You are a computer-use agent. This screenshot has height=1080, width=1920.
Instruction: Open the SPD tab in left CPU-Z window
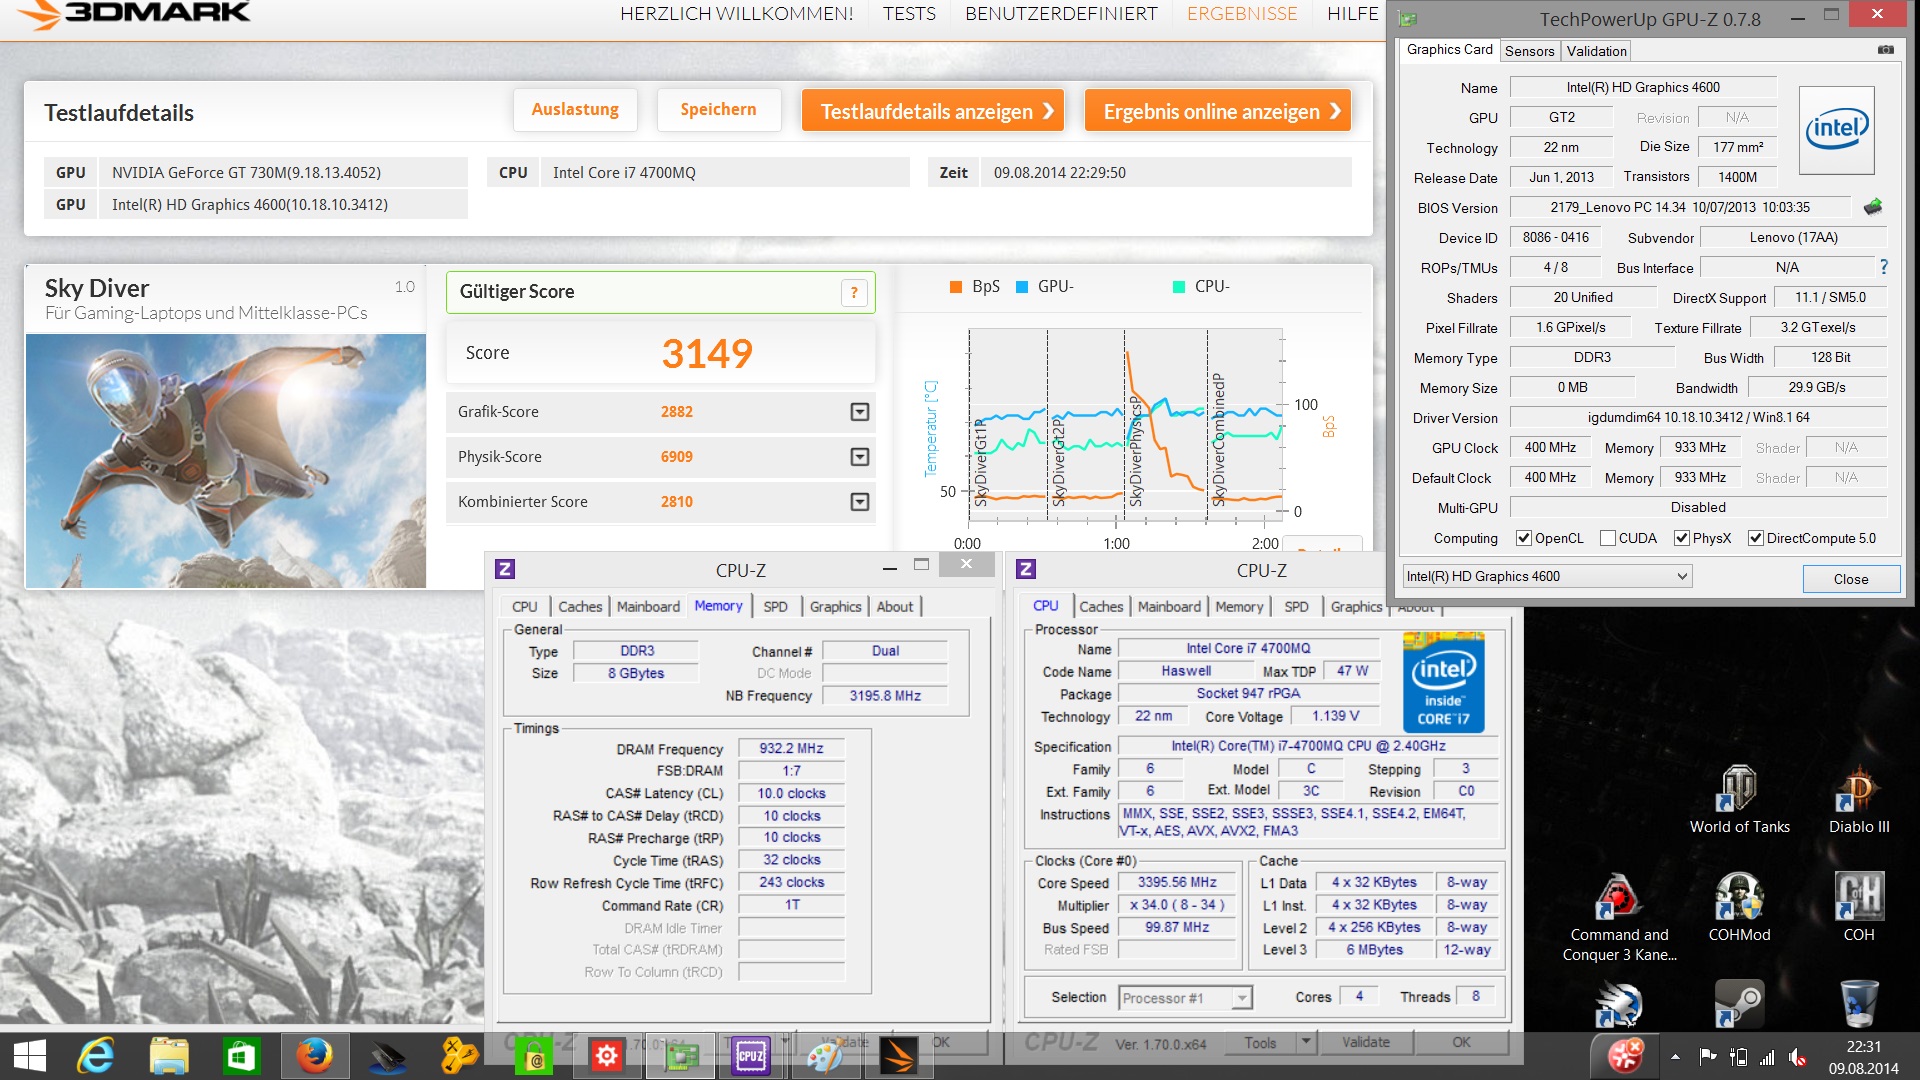(x=775, y=606)
